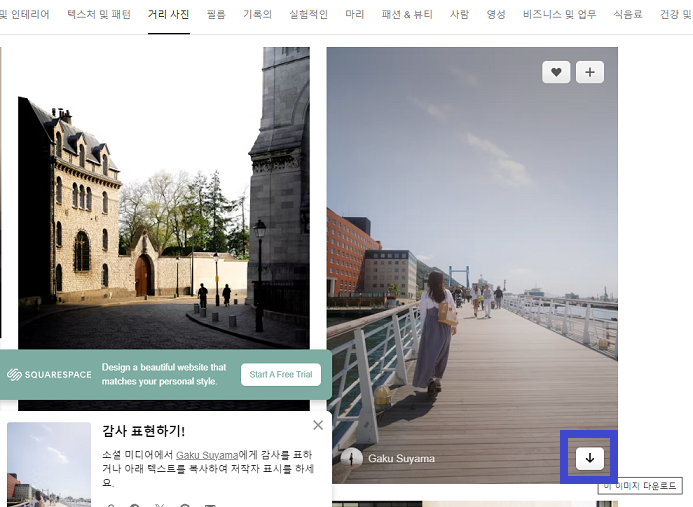Open Gaku Suyama name link on photo
This screenshot has width=693, height=507.
[x=401, y=459]
